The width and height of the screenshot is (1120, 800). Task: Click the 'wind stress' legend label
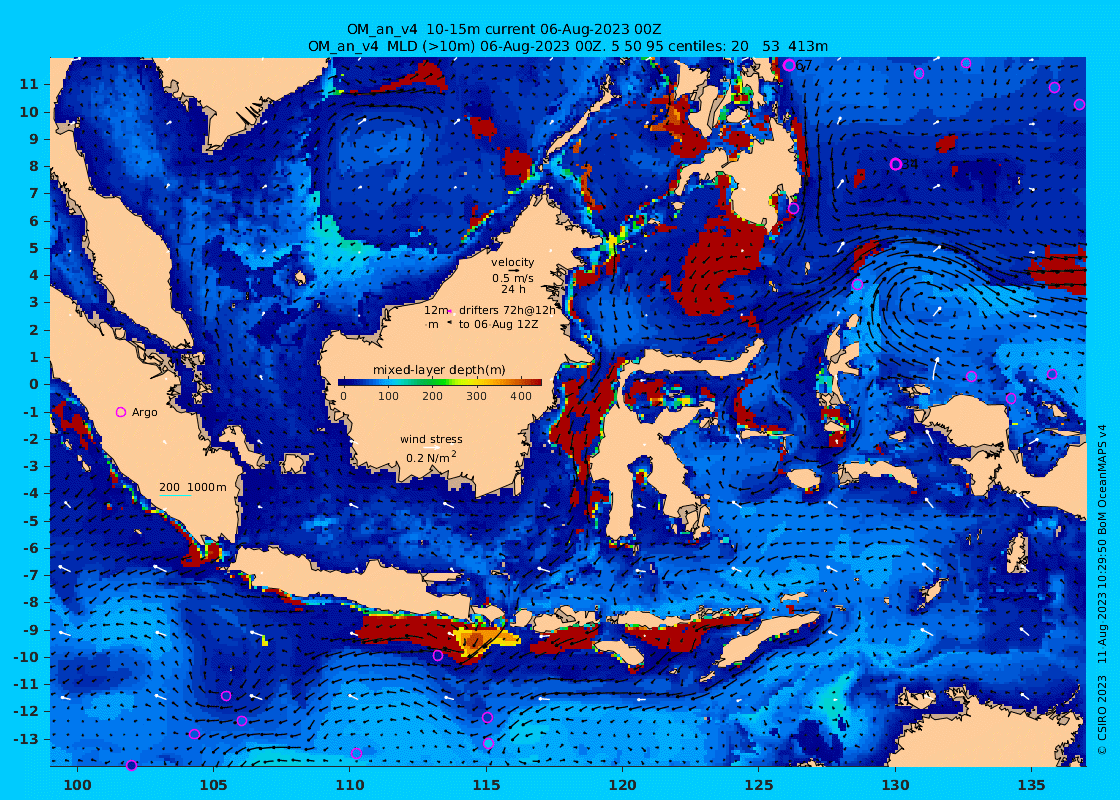(431, 439)
